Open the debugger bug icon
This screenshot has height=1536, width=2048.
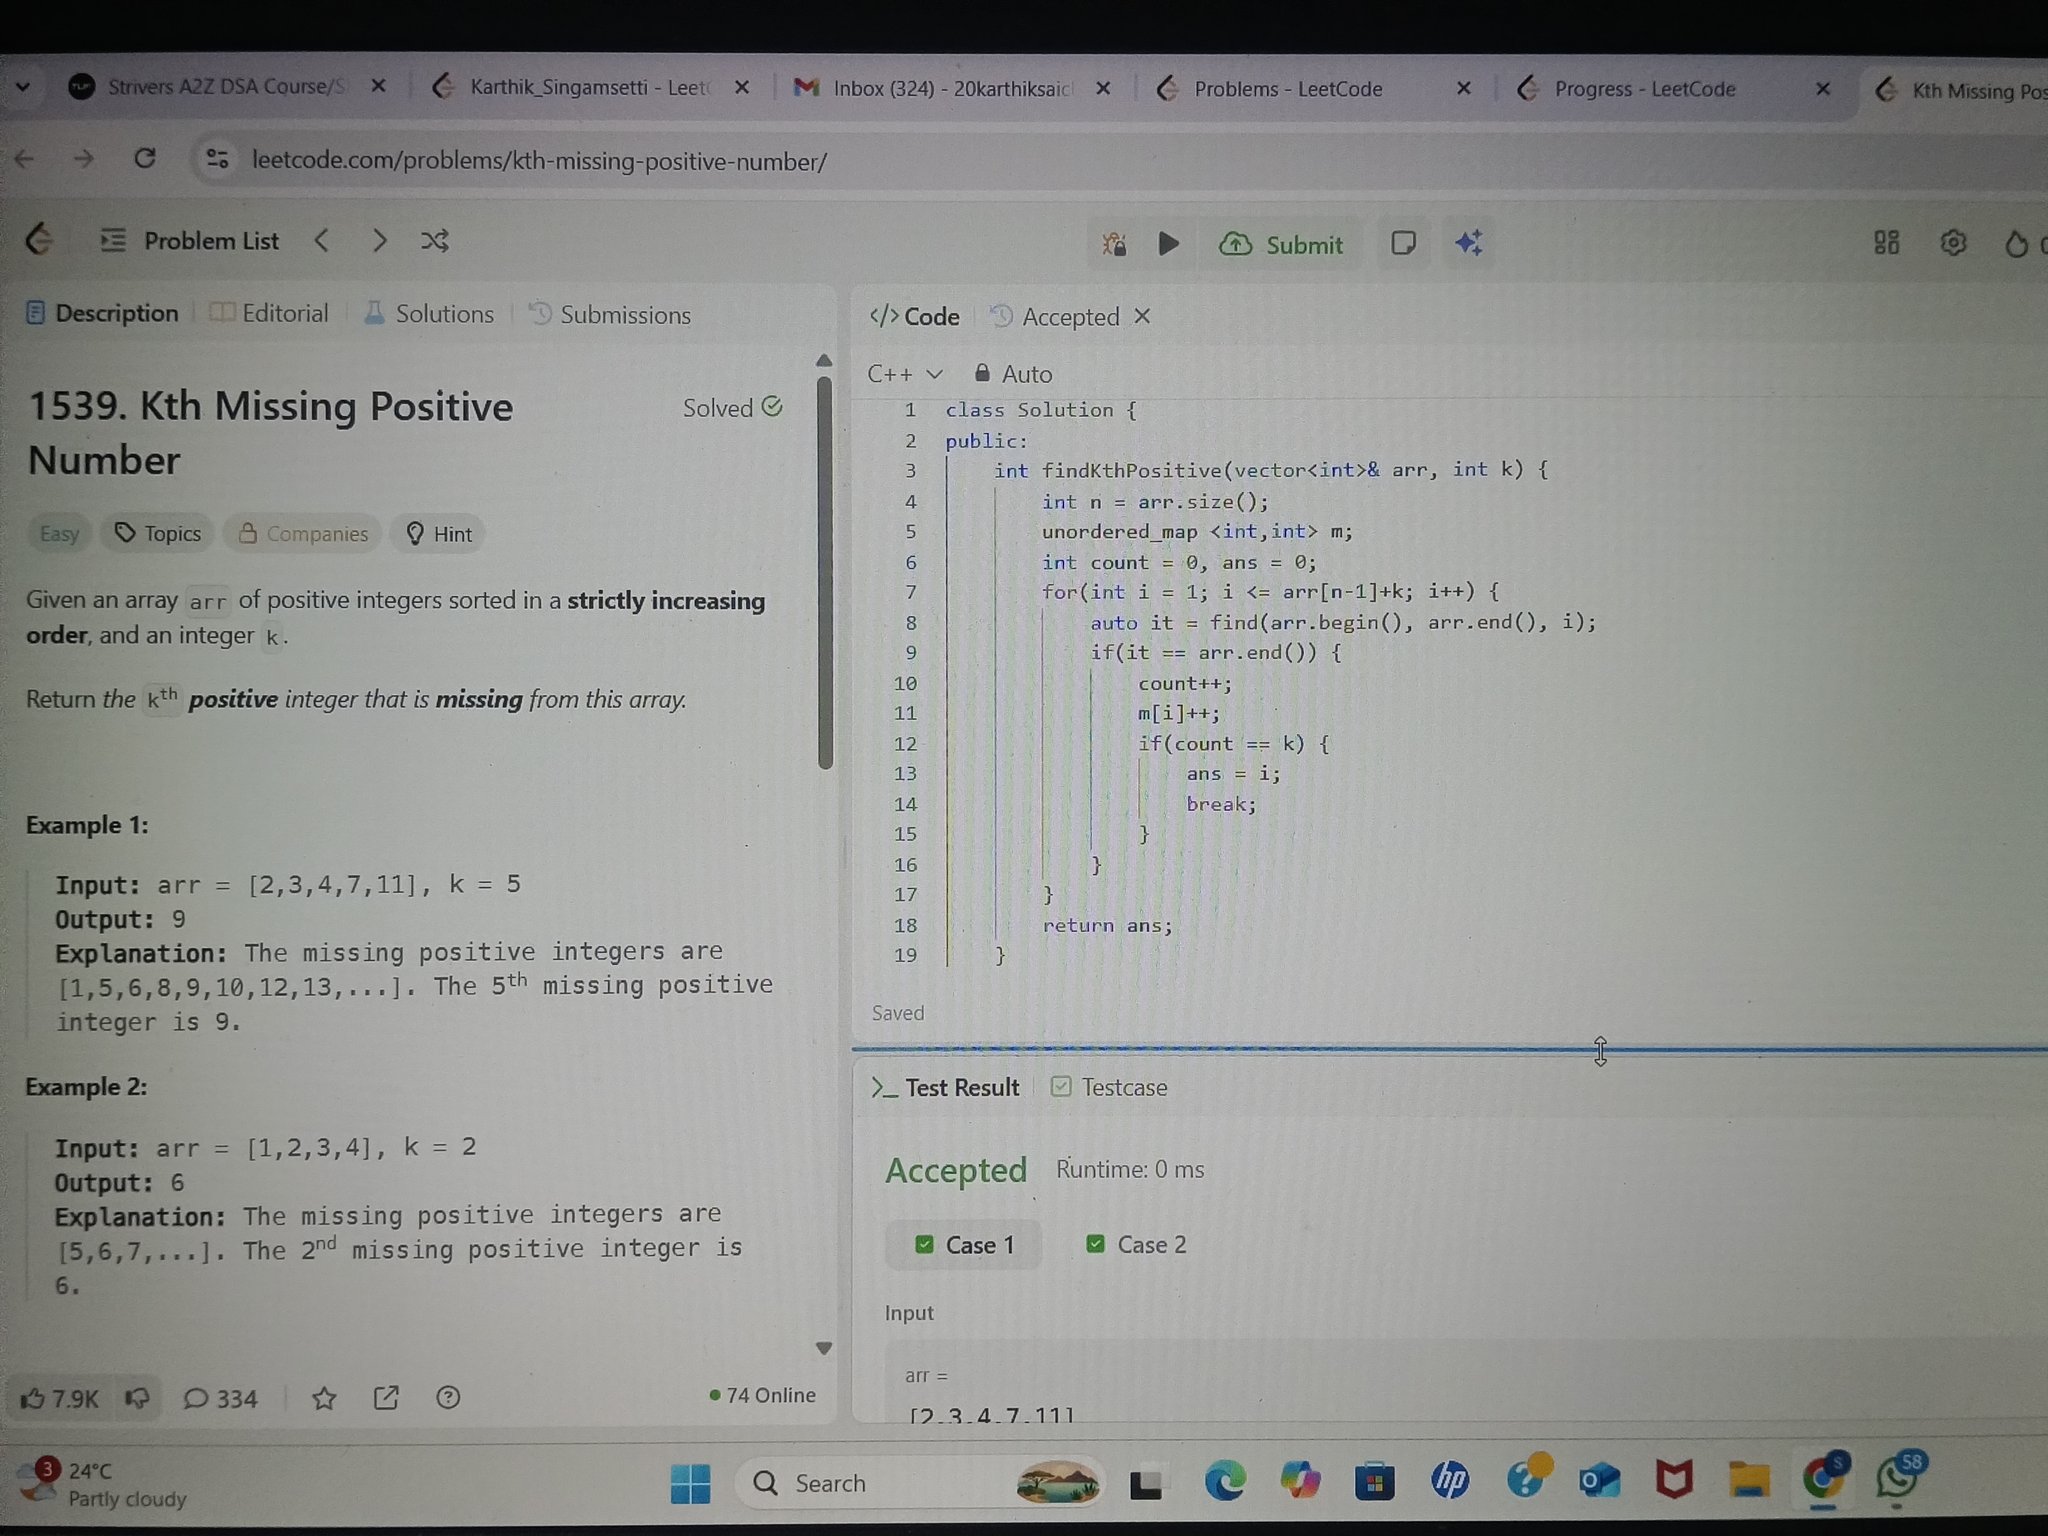[x=1114, y=244]
